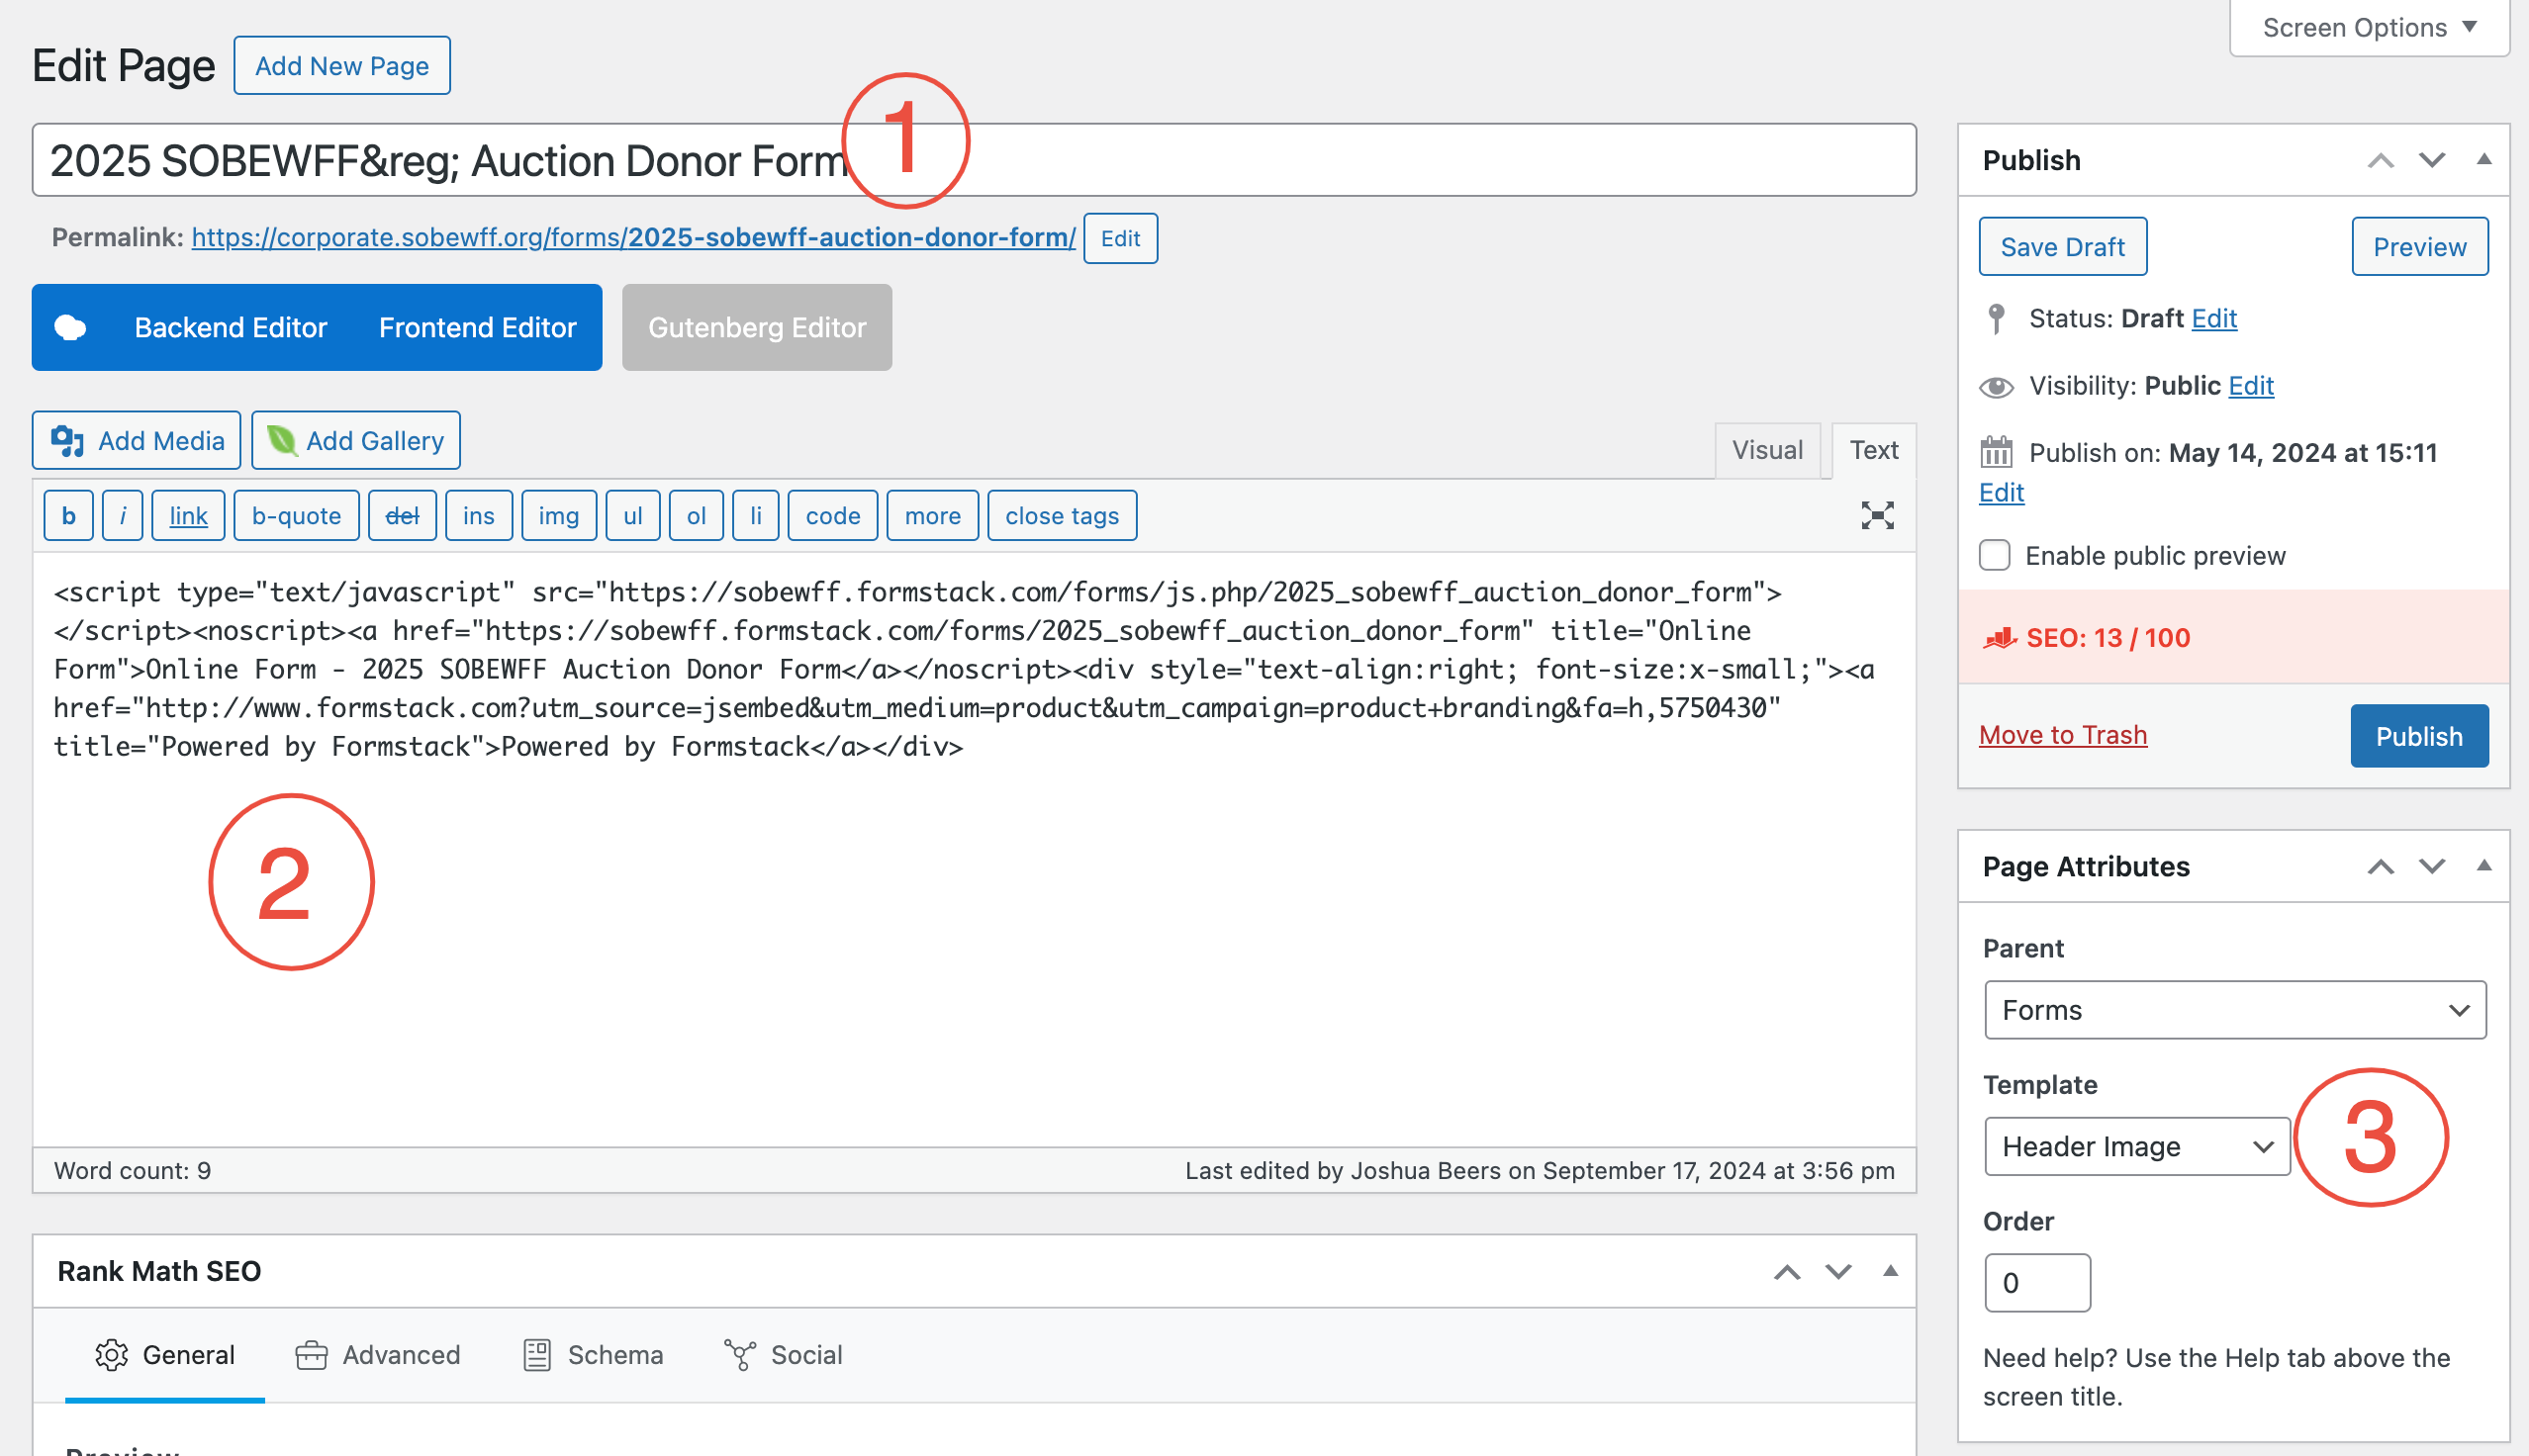Open the Parent dropdown showing Forms
The height and width of the screenshot is (1456, 2529).
click(x=2234, y=1010)
